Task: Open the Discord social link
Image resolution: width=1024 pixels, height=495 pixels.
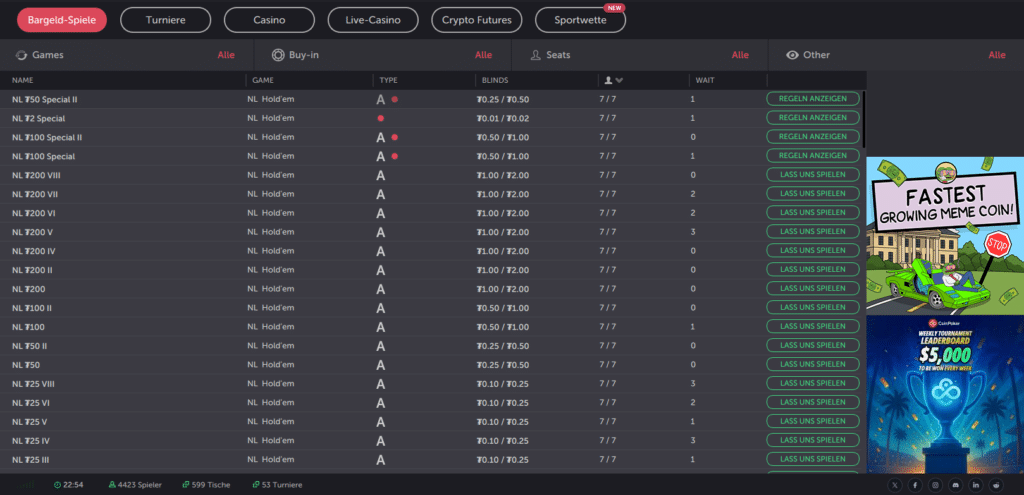Action: [x=956, y=485]
